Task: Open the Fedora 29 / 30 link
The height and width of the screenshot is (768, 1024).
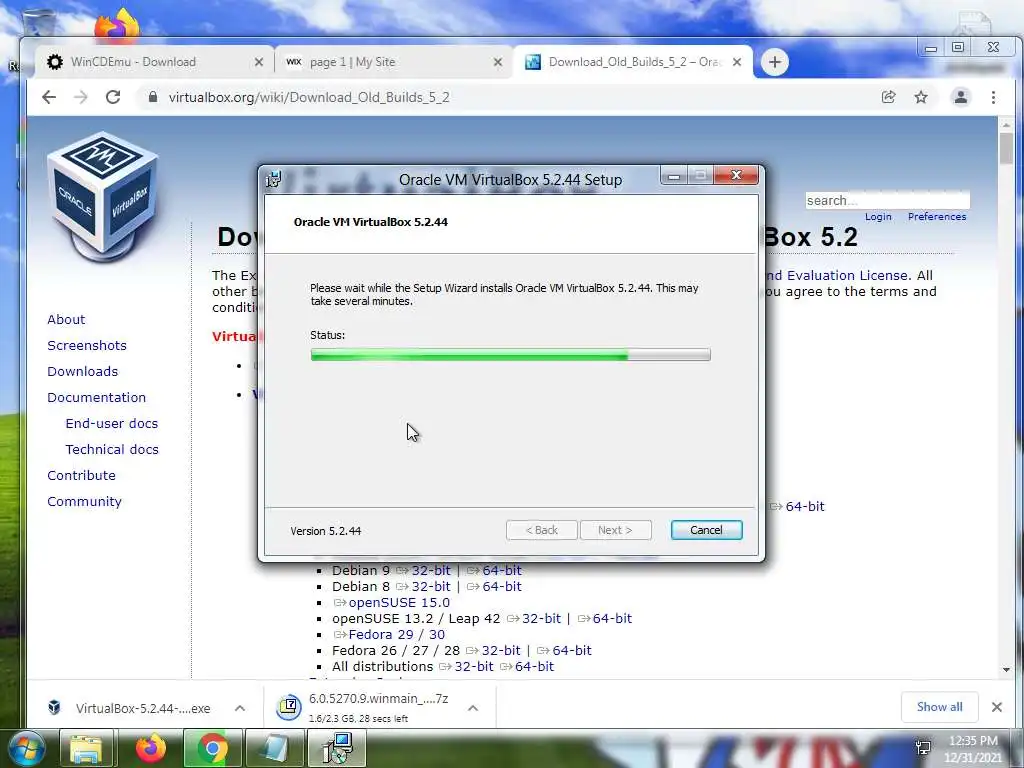Action: point(396,635)
